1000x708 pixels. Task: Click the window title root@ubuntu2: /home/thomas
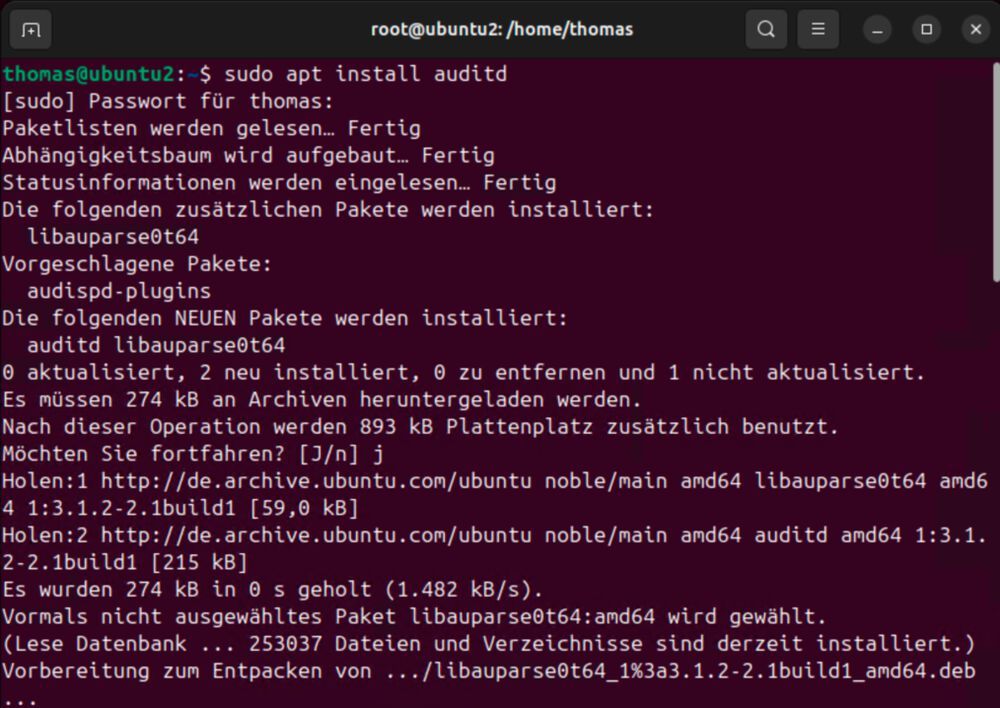502,29
